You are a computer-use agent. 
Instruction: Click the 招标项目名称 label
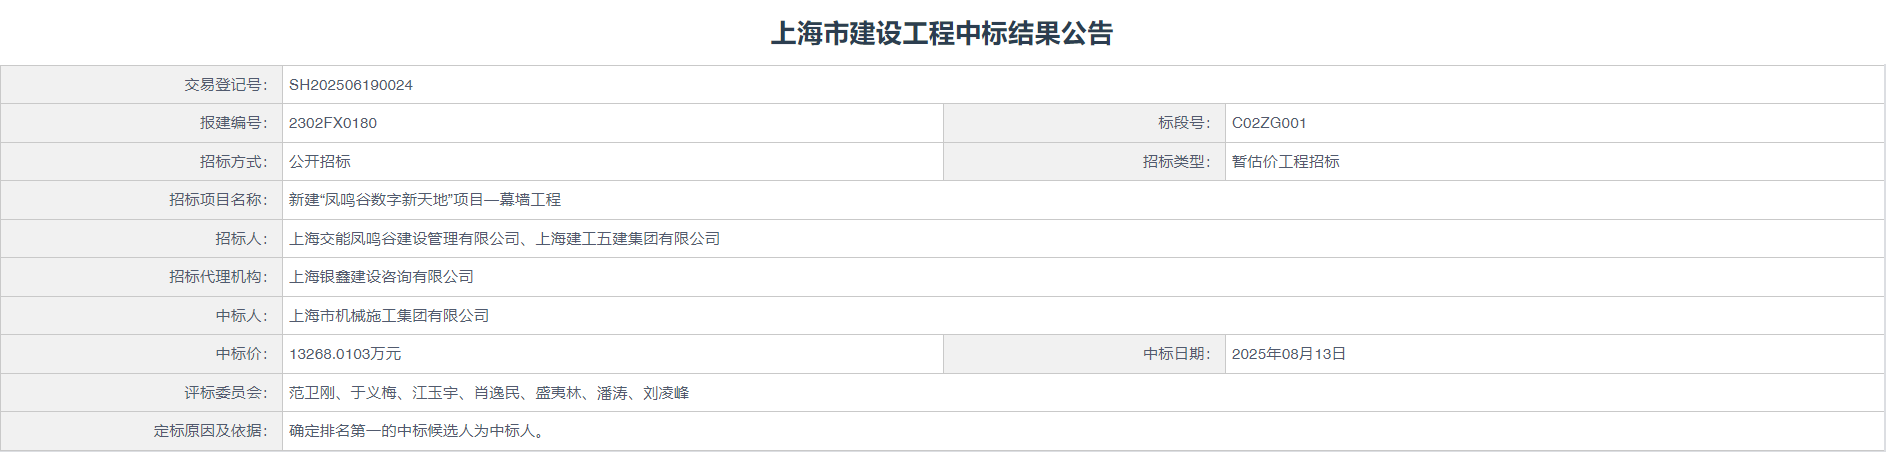coord(217,200)
